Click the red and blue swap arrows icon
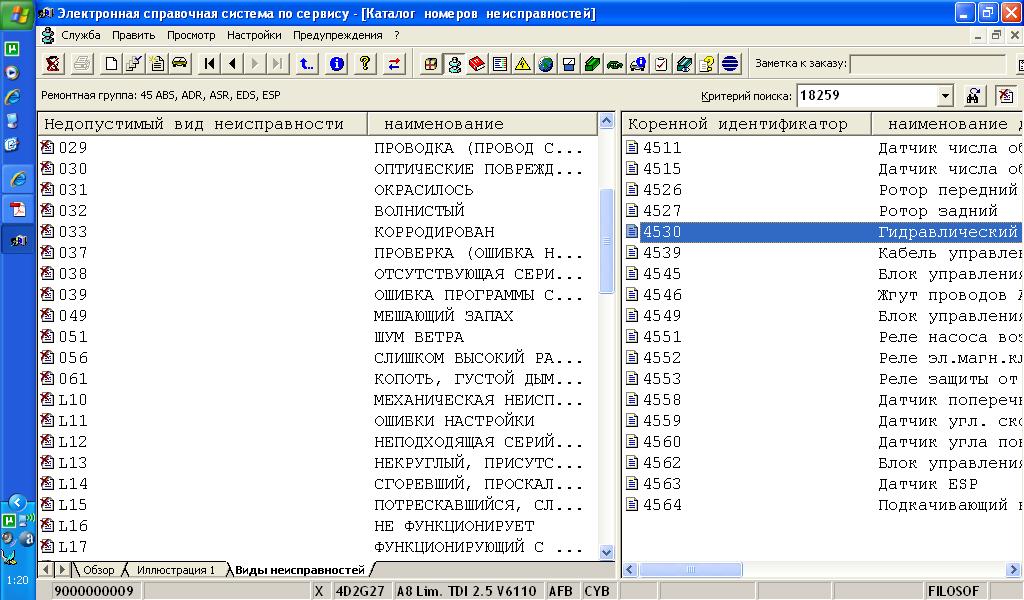The height and width of the screenshot is (600, 1024). [395, 64]
